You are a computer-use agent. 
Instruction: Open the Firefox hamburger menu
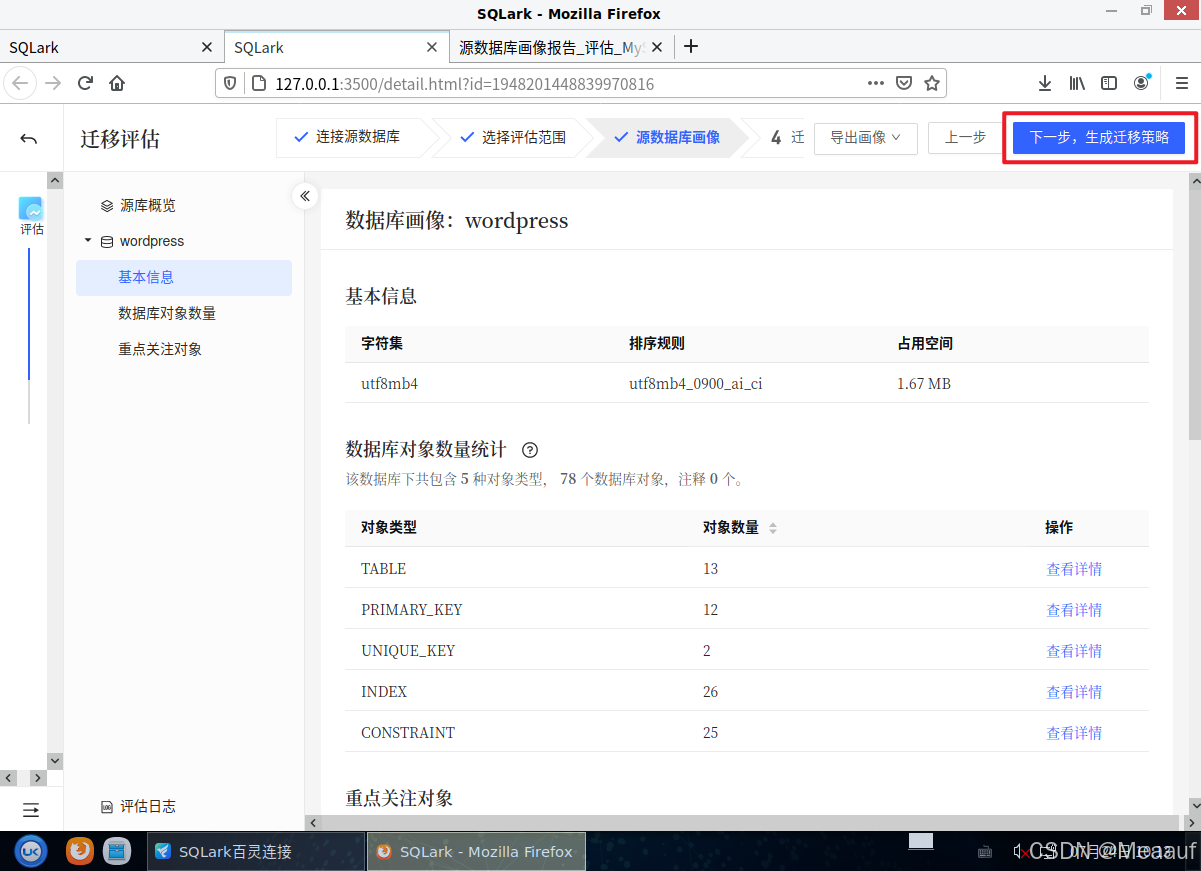point(1180,83)
